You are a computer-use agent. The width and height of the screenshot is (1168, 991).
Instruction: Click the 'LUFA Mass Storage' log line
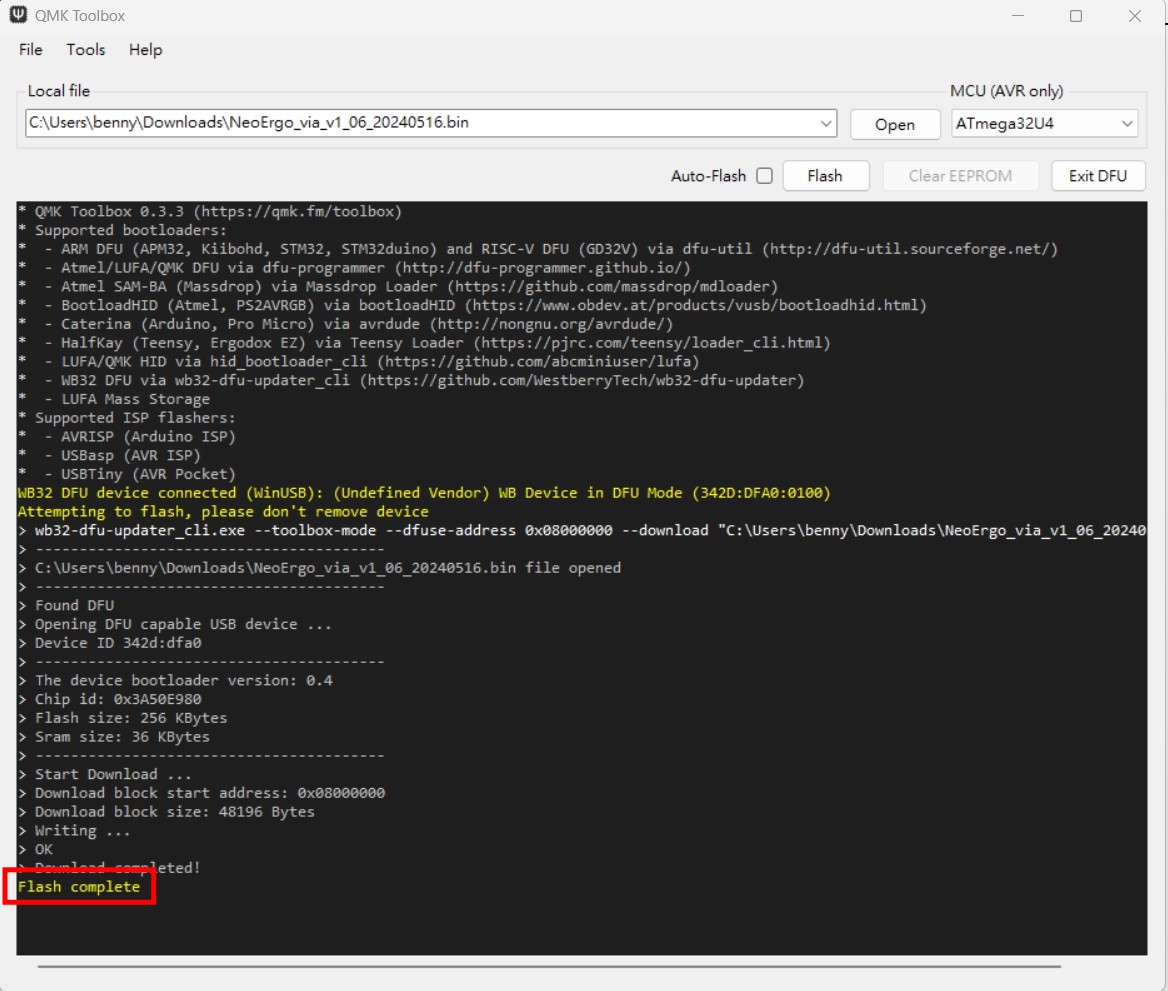tap(114, 399)
